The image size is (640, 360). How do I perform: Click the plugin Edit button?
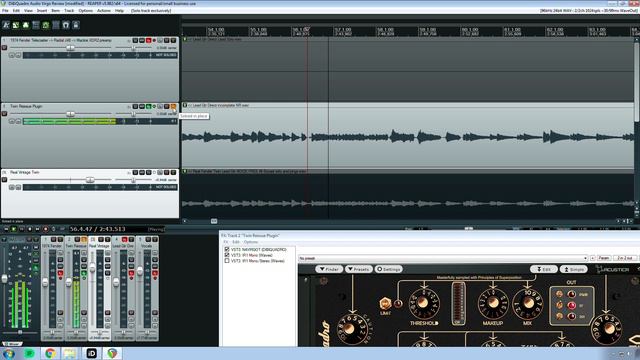544,269
